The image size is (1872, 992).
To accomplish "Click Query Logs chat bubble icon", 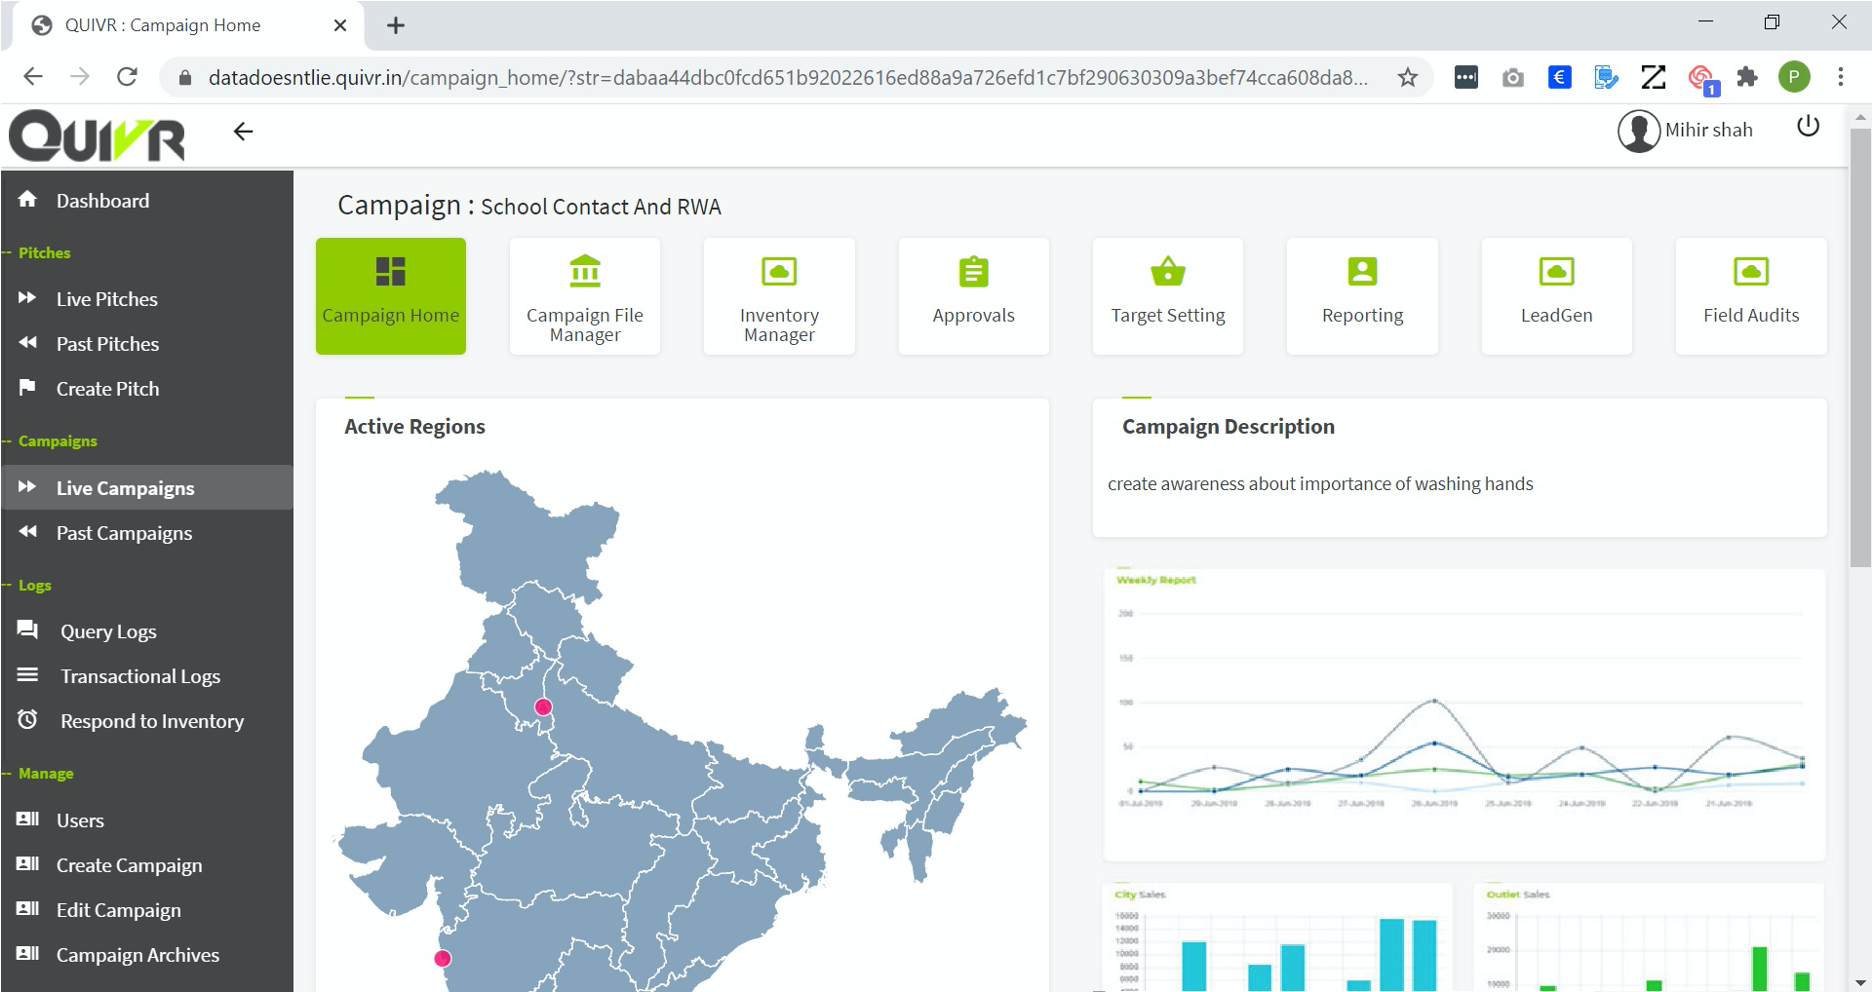I will tap(27, 629).
